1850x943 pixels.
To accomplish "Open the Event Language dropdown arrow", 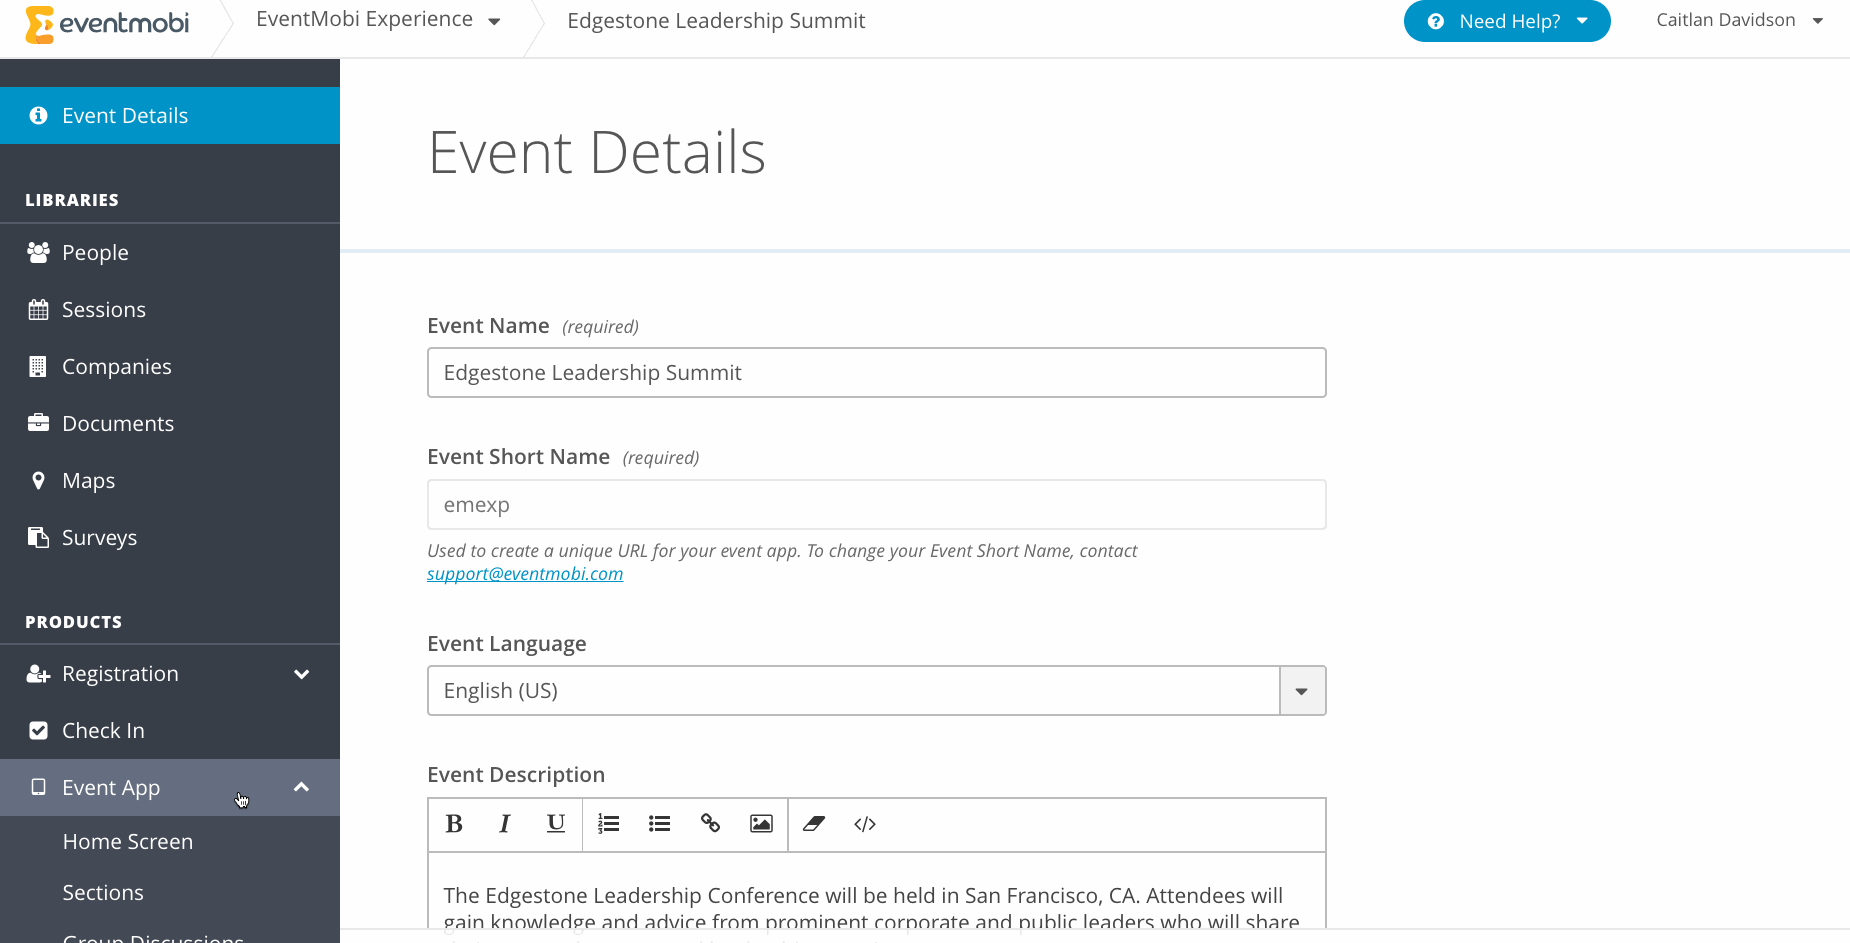I will (1302, 691).
